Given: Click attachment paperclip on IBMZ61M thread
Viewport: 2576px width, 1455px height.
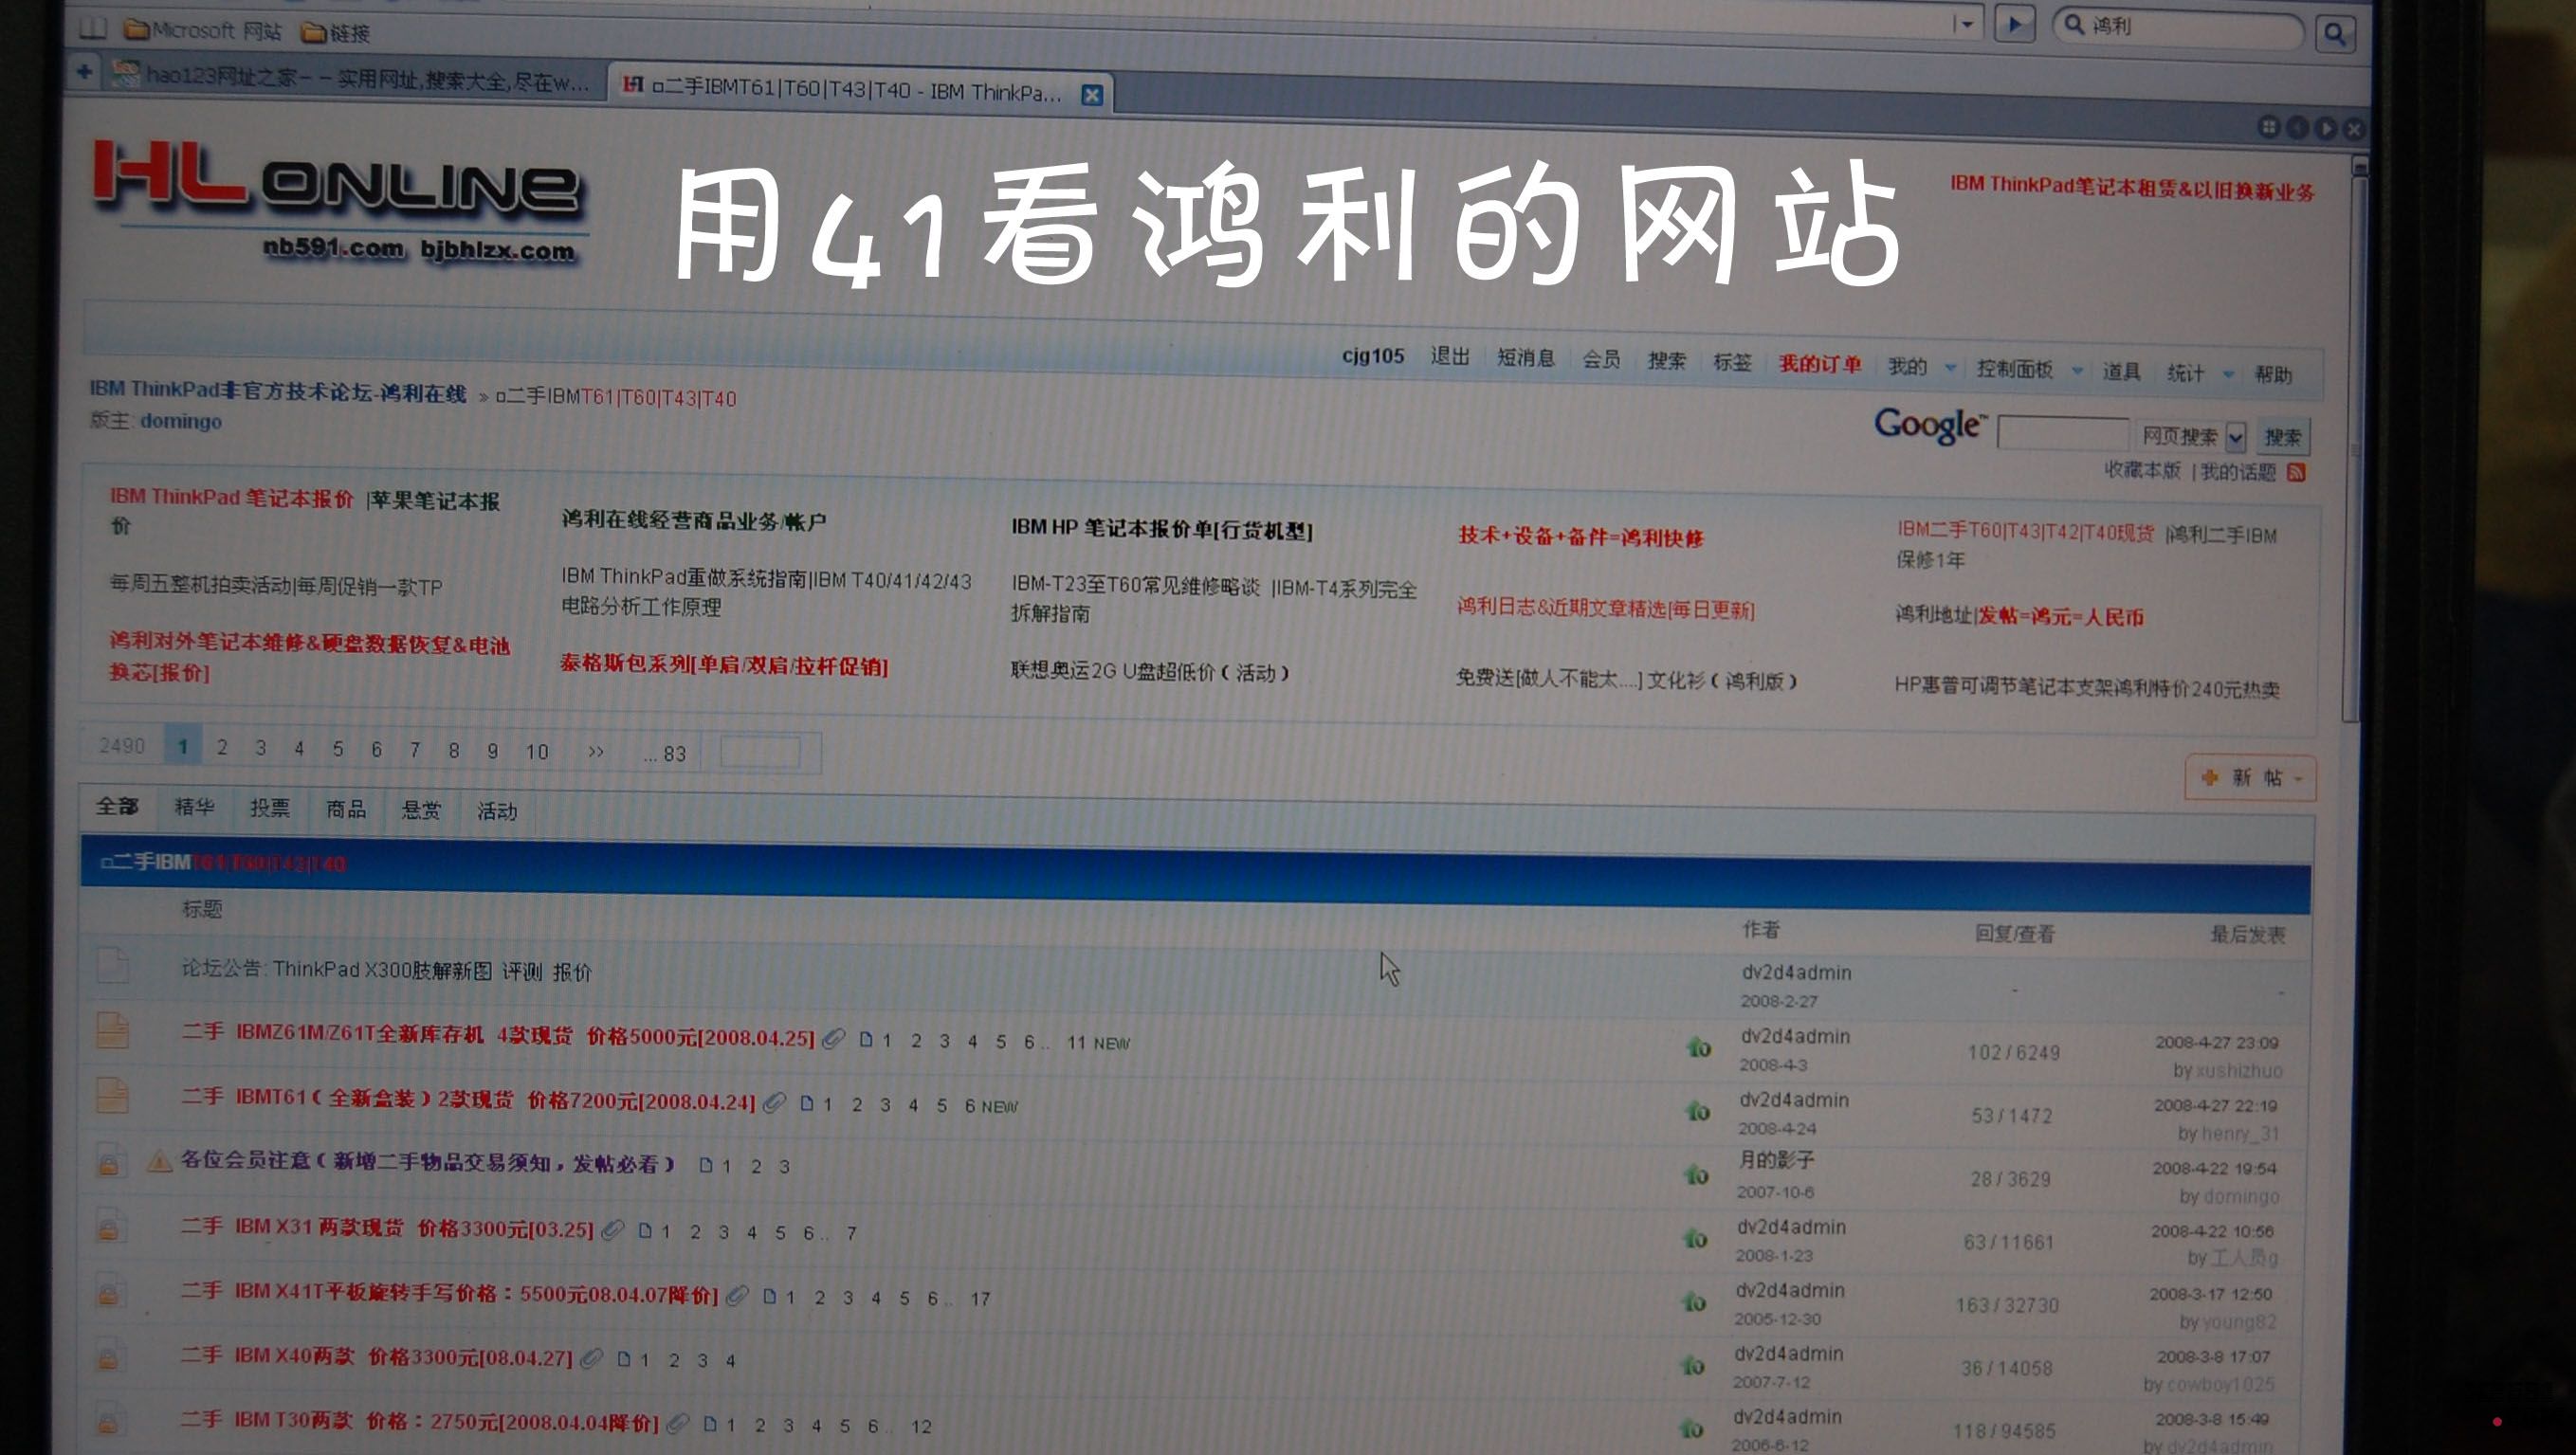Looking at the screenshot, I should pyautogui.click(x=833, y=1040).
